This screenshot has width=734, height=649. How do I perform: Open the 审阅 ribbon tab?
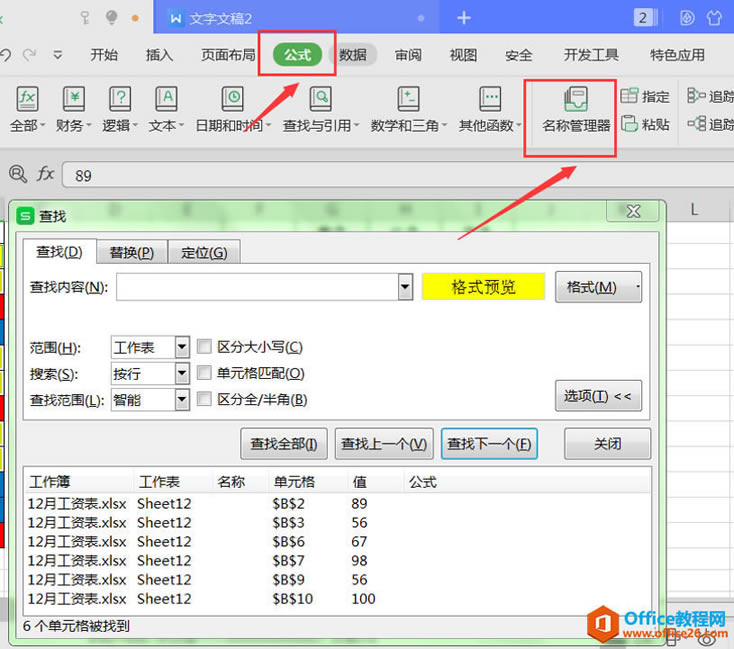click(x=408, y=55)
